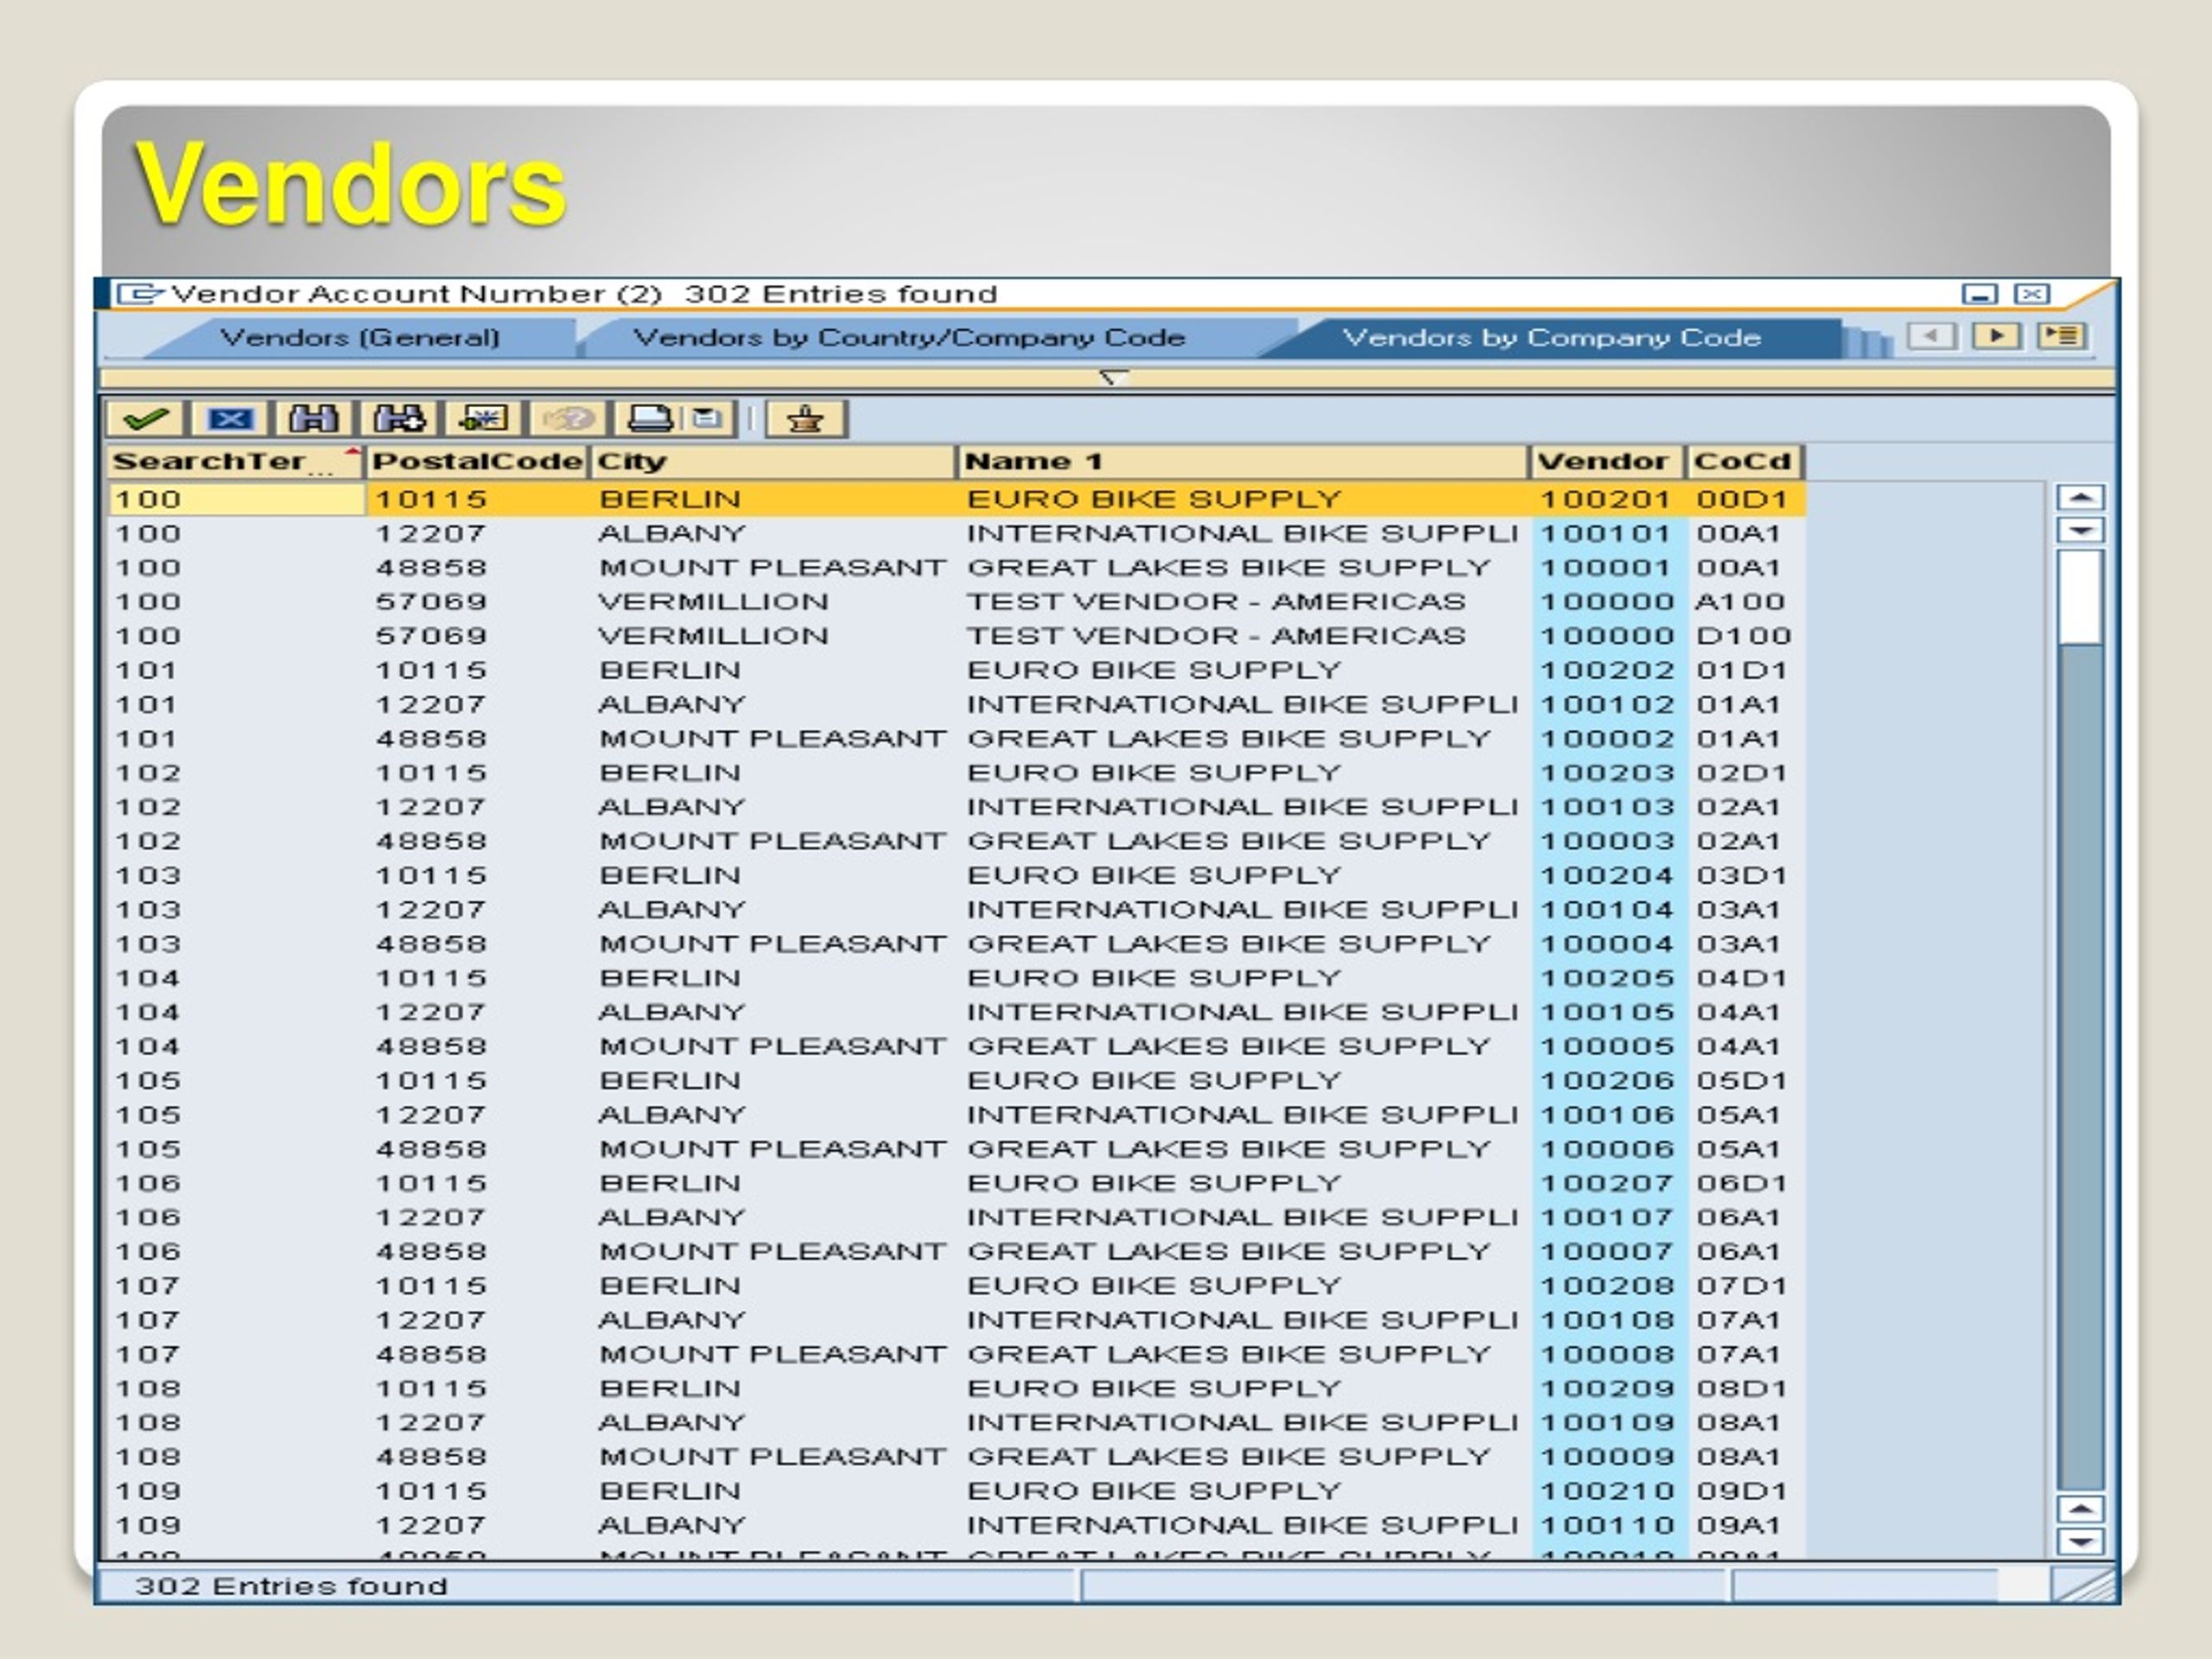The image size is (2212, 1659).
Task: Click the CoCd column header
Action: point(1745,462)
